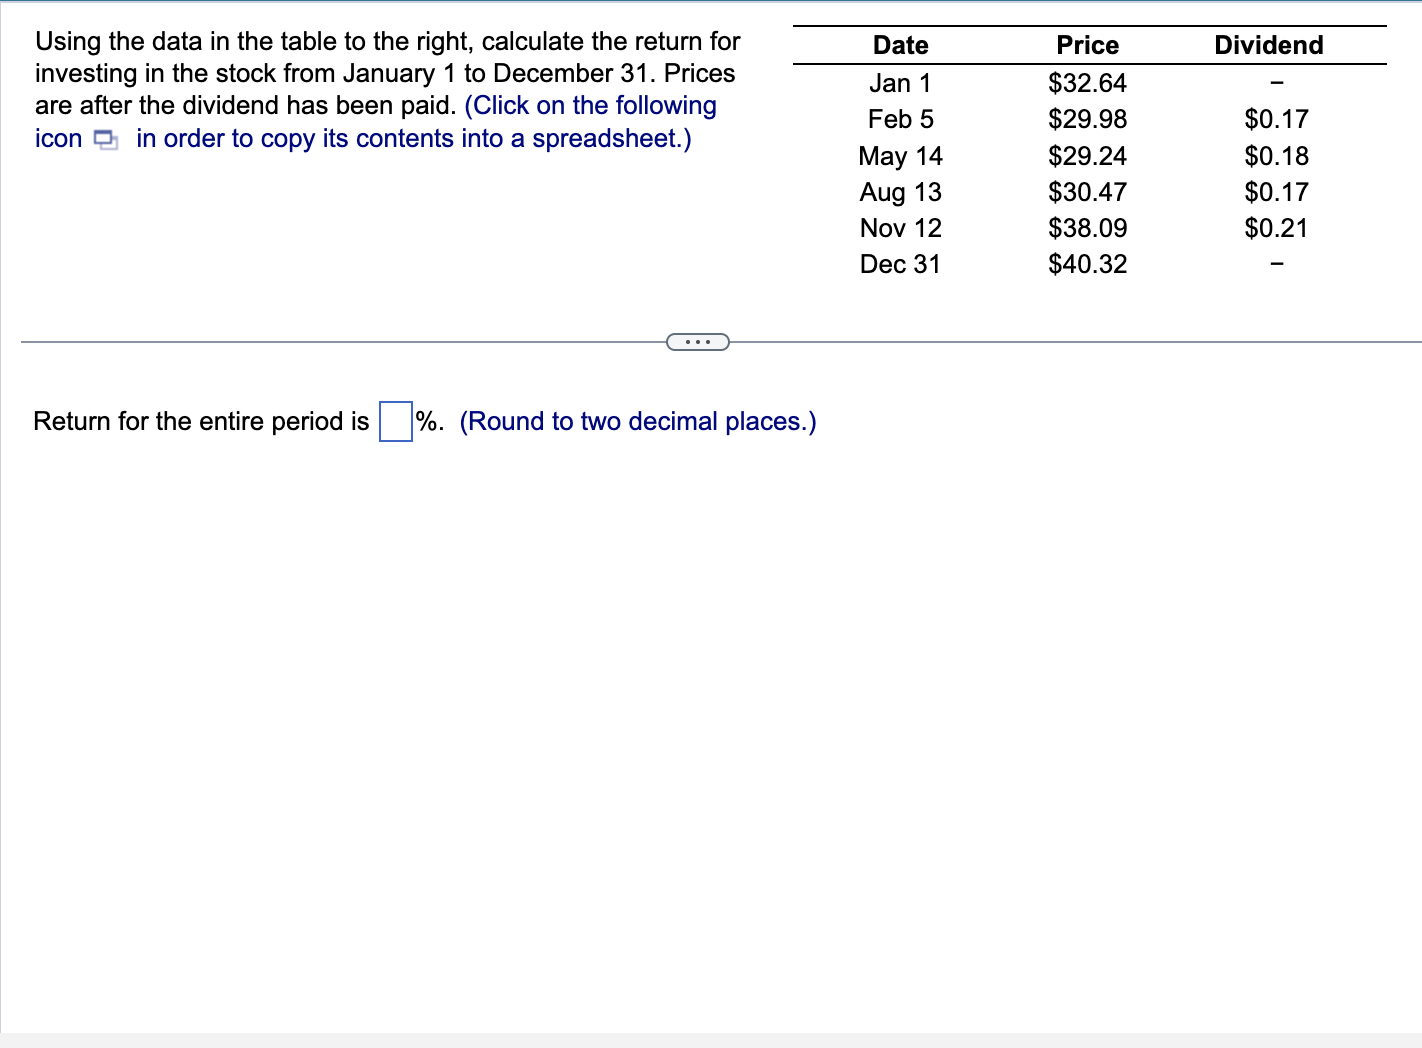Click 'Return for the entire period is' label
The height and width of the screenshot is (1048, 1422).
201,421
